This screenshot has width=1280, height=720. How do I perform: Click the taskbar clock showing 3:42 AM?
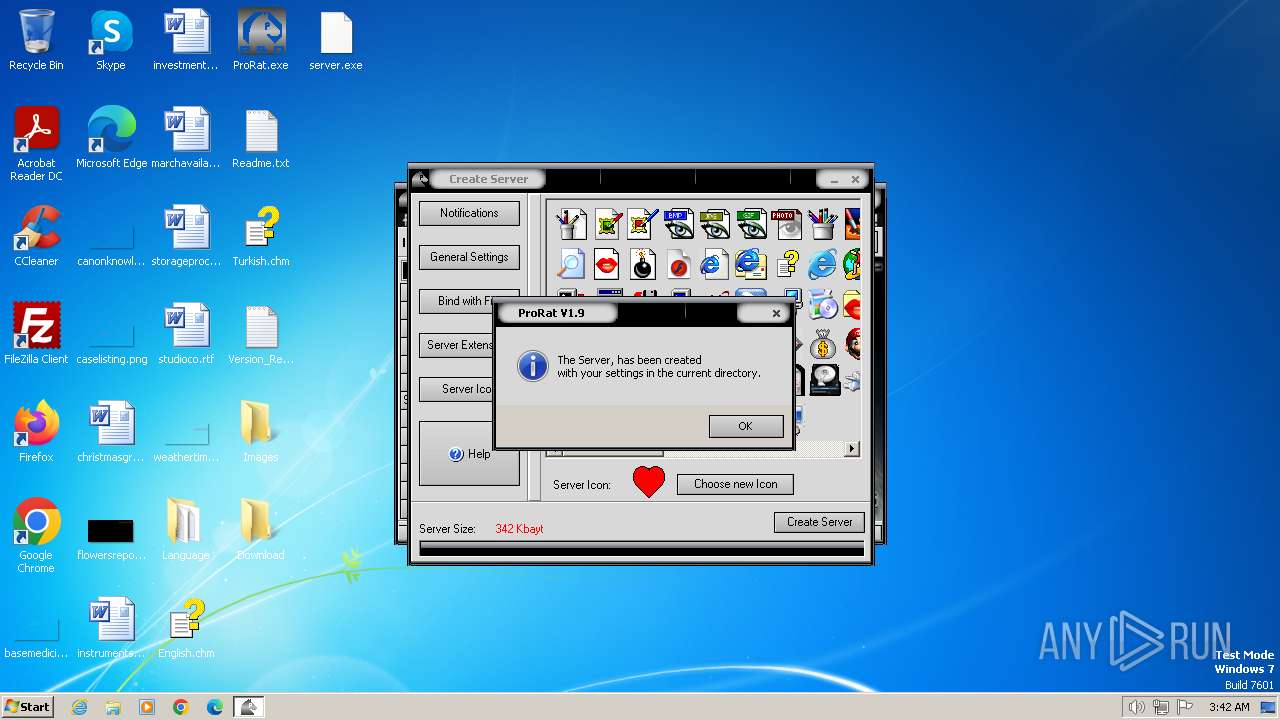pyautogui.click(x=1229, y=707)
